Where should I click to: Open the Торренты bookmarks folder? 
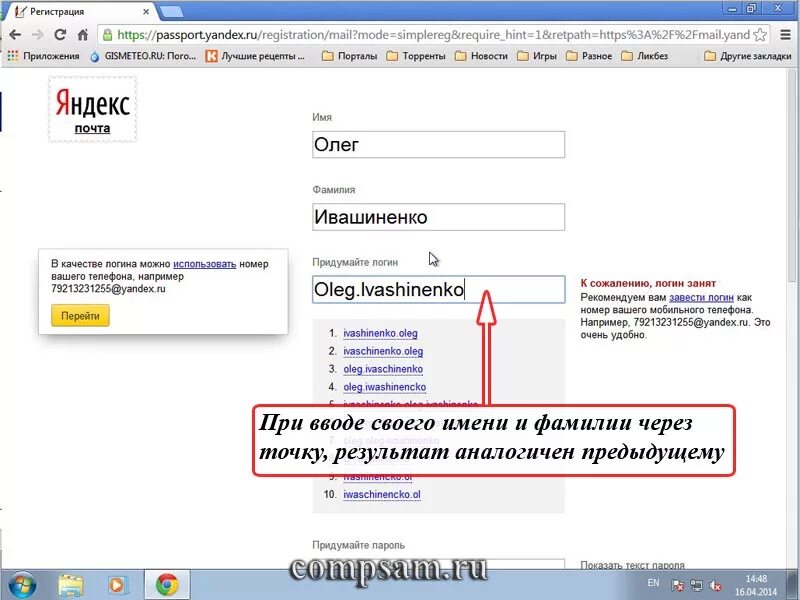(x=416, y=56)
